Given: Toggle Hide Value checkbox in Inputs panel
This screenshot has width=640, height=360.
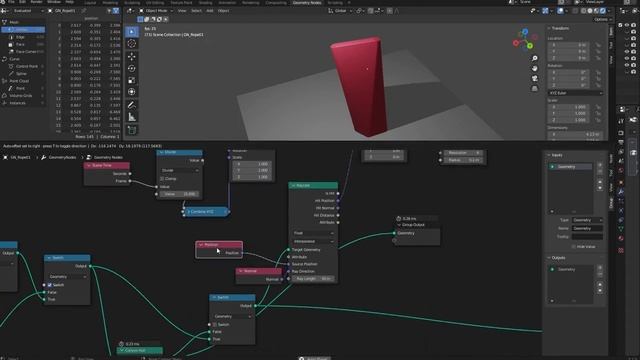Looking at the screenshot, I should pos(573,247).
